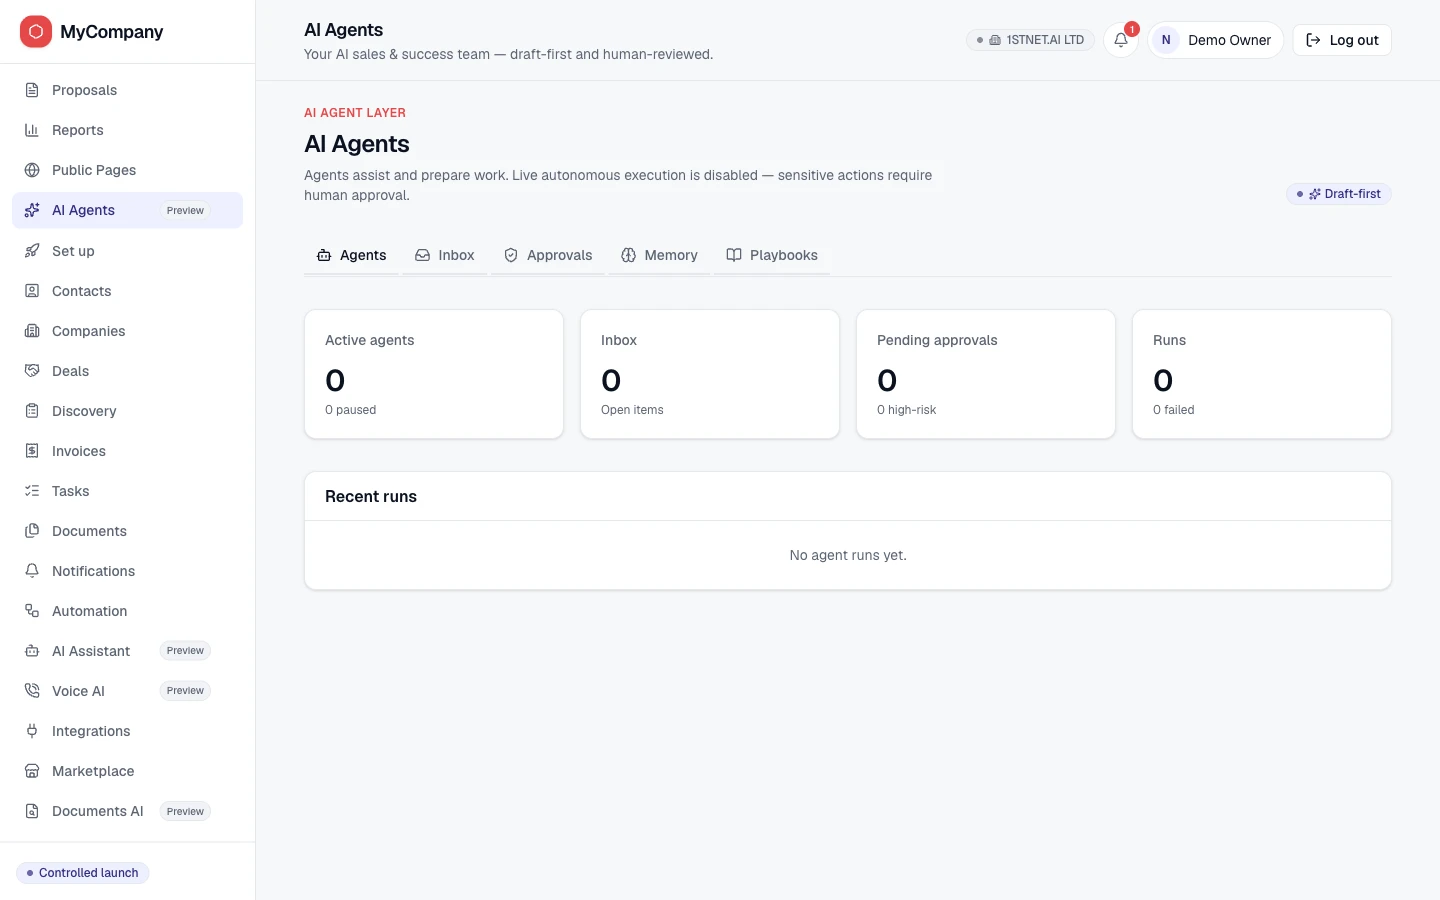Viewport: 1440px width, 900px height.
Task: Click the Public Pages globe icon
Action: click(32, 170)
